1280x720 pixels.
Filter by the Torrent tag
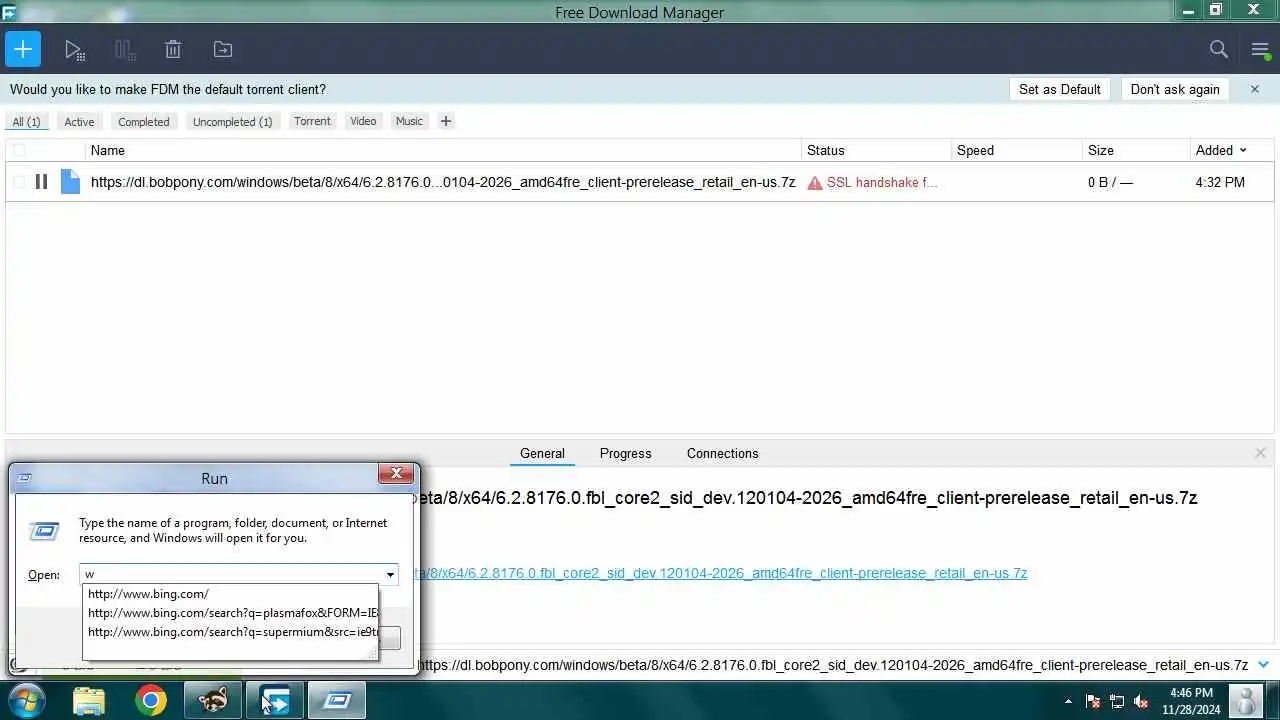tap(312, 121)
